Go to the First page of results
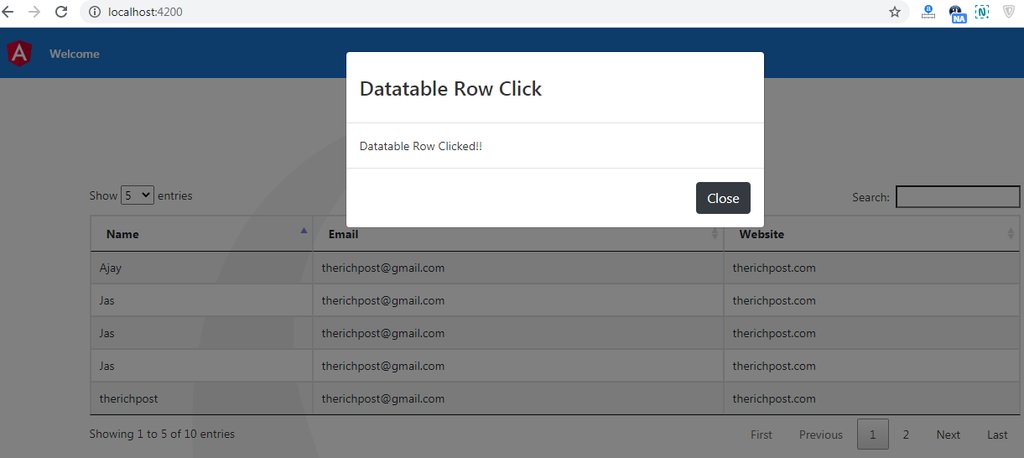Screen dimensions: 1024x458 click(x=761, y=434)
